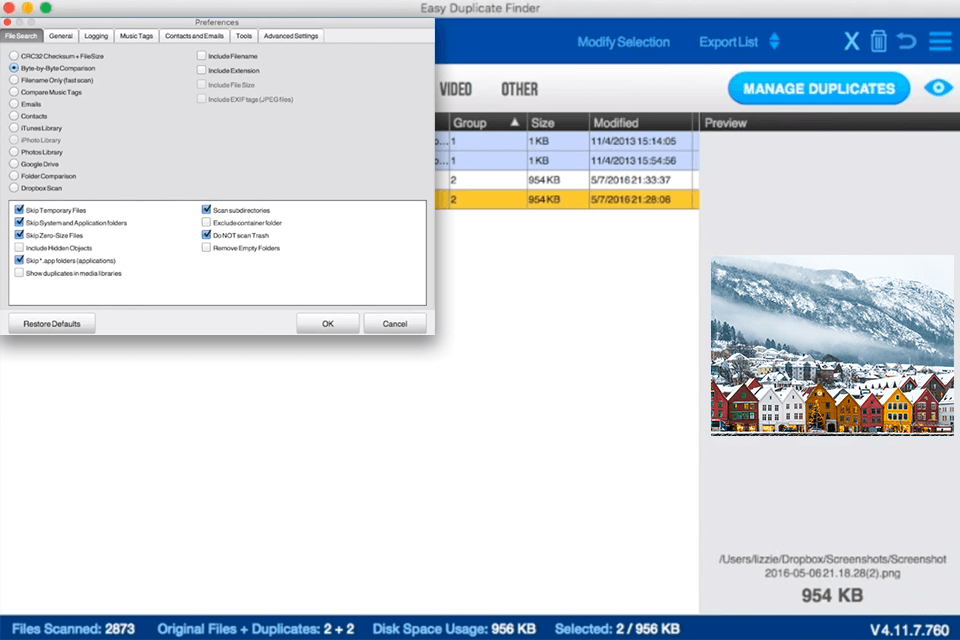The image size is (960, 640).
Task: Sort by the Group column sort arrow
Action: pos(513,122)
